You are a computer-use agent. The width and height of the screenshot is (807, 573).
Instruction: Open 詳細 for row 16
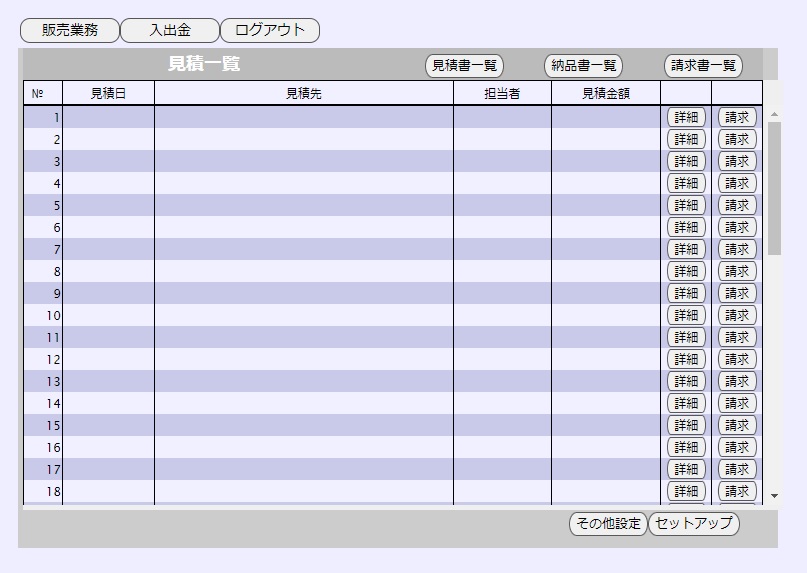click(x=686, y=447)
